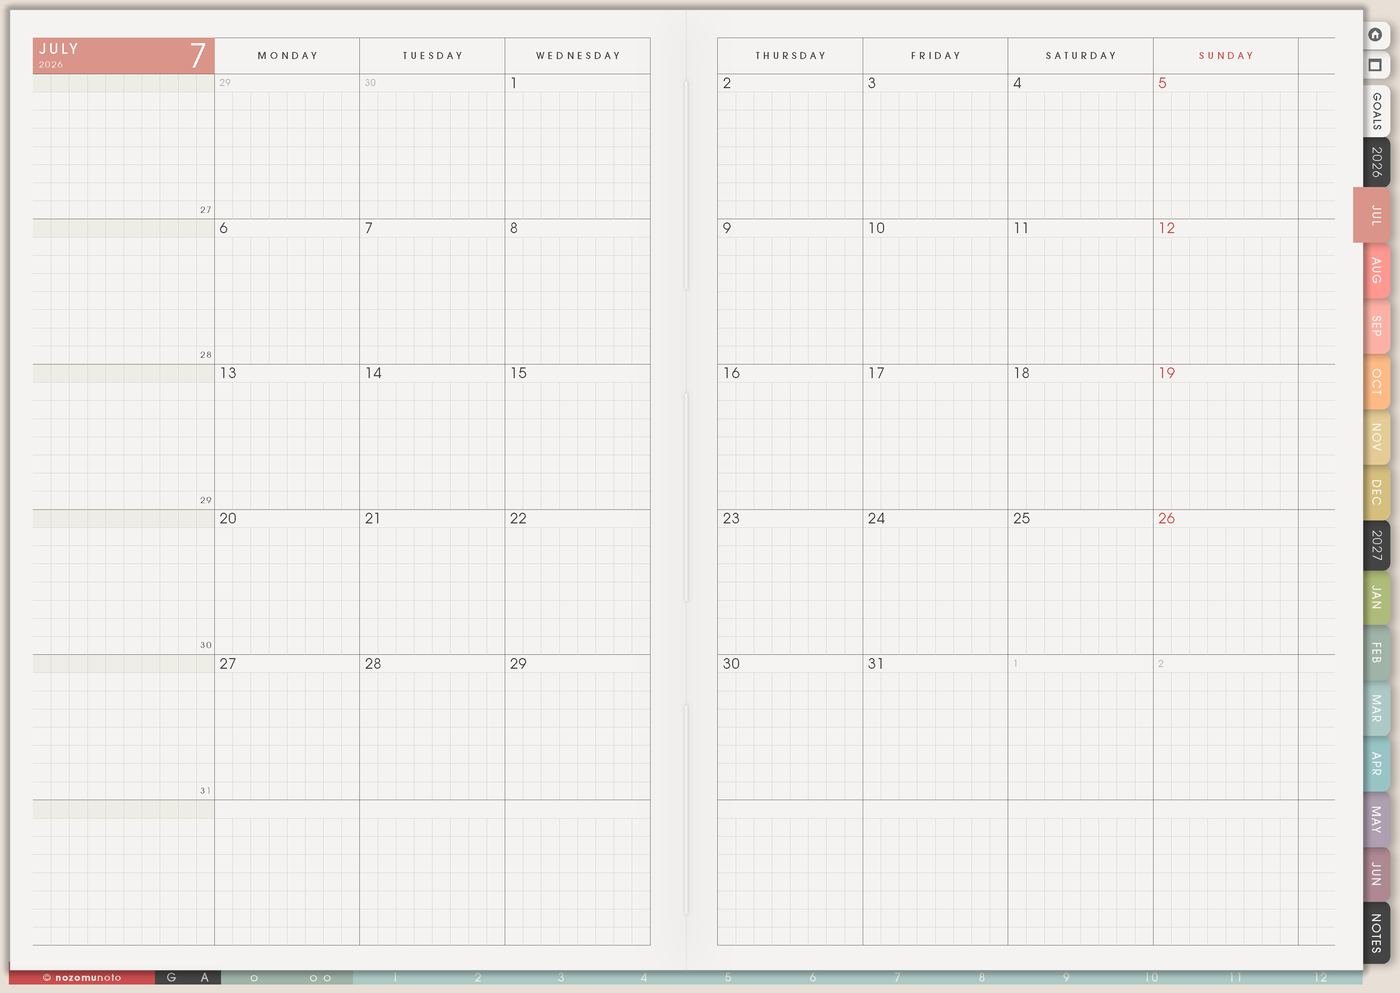Screen dimensions: 1400x993
Task: Open week 27 link in left column
Action: tap(205, 210)
